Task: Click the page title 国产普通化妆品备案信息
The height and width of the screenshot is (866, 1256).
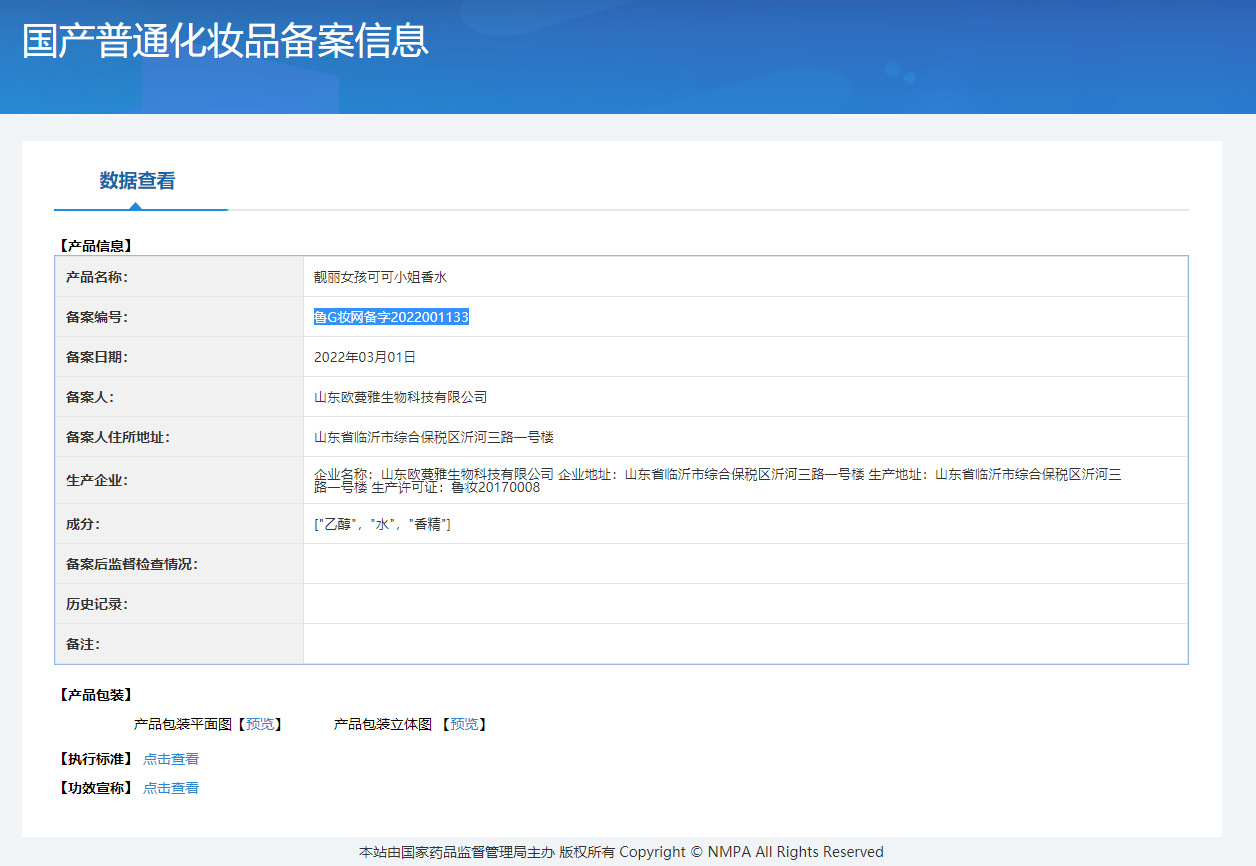Action: pos(226,40)
